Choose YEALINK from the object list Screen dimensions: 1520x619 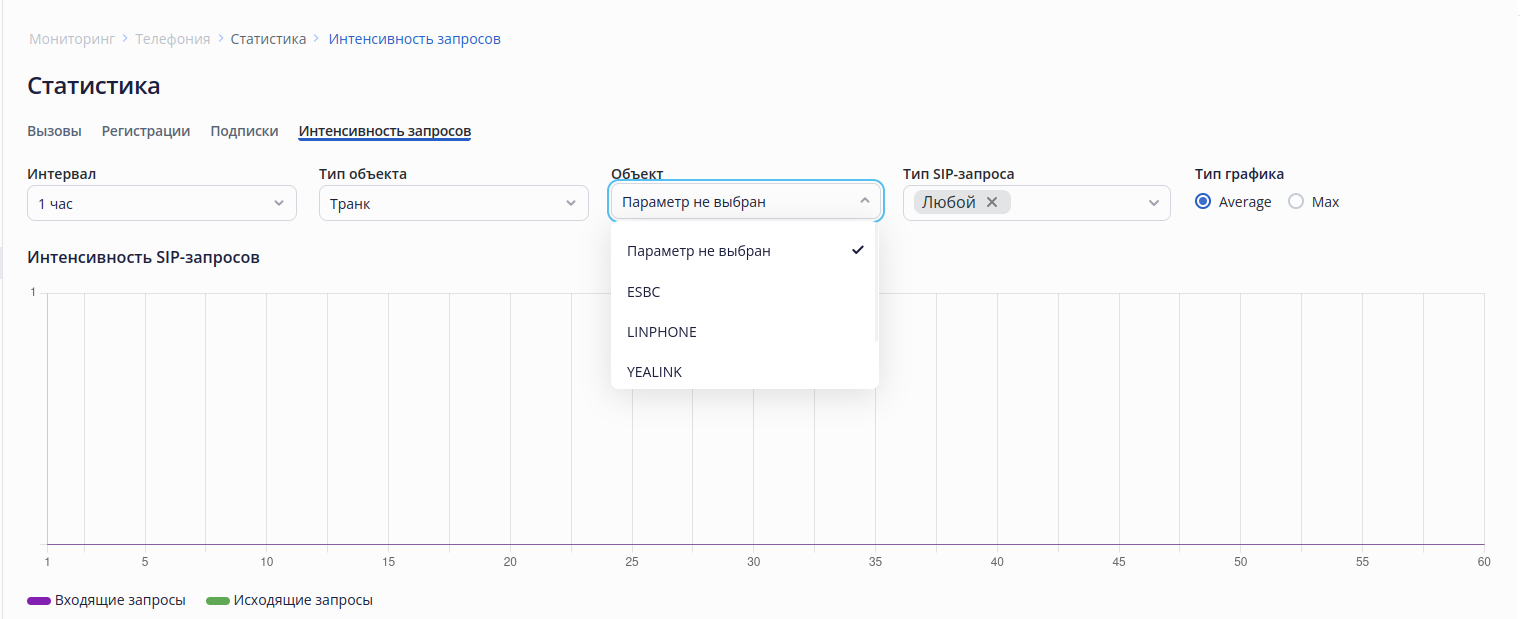(x=655, y=372)
